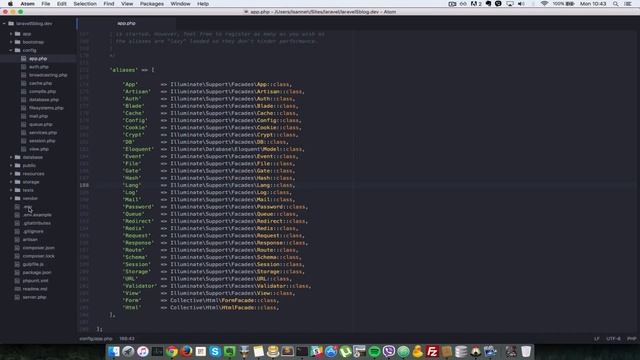Screen dimensions: 640x360
Task: Open the App Store dock icon
Action: pos(331,351)
